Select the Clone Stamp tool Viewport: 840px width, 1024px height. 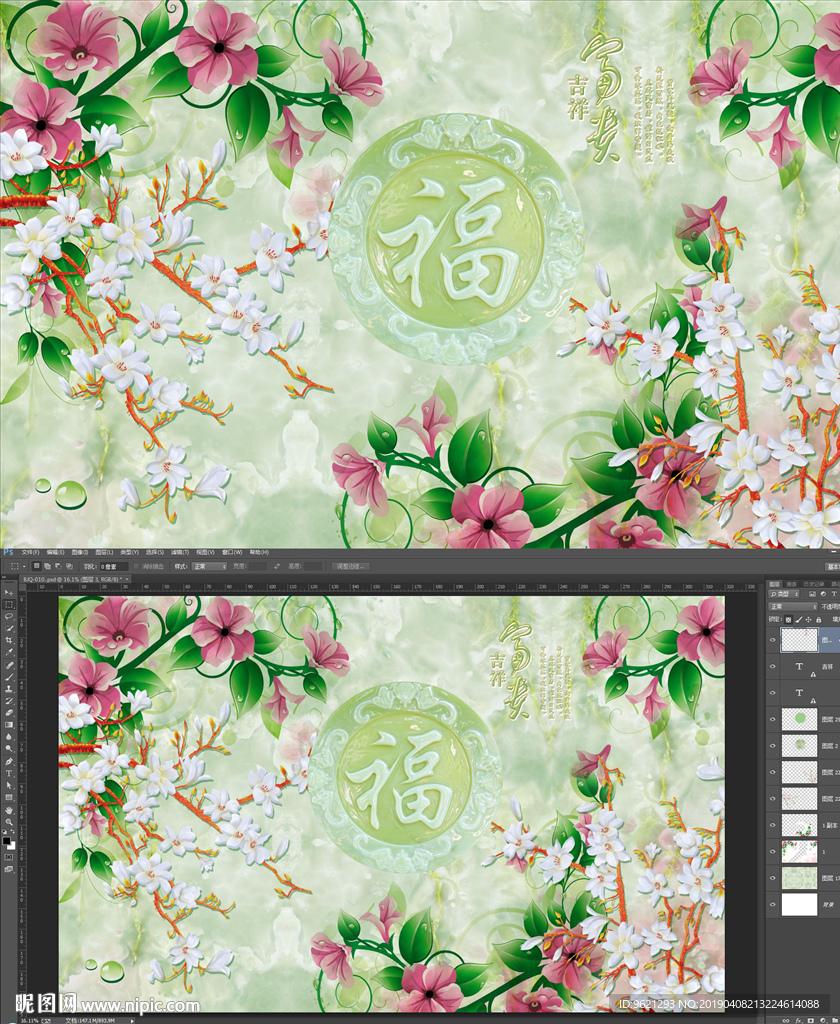point(8,688)
